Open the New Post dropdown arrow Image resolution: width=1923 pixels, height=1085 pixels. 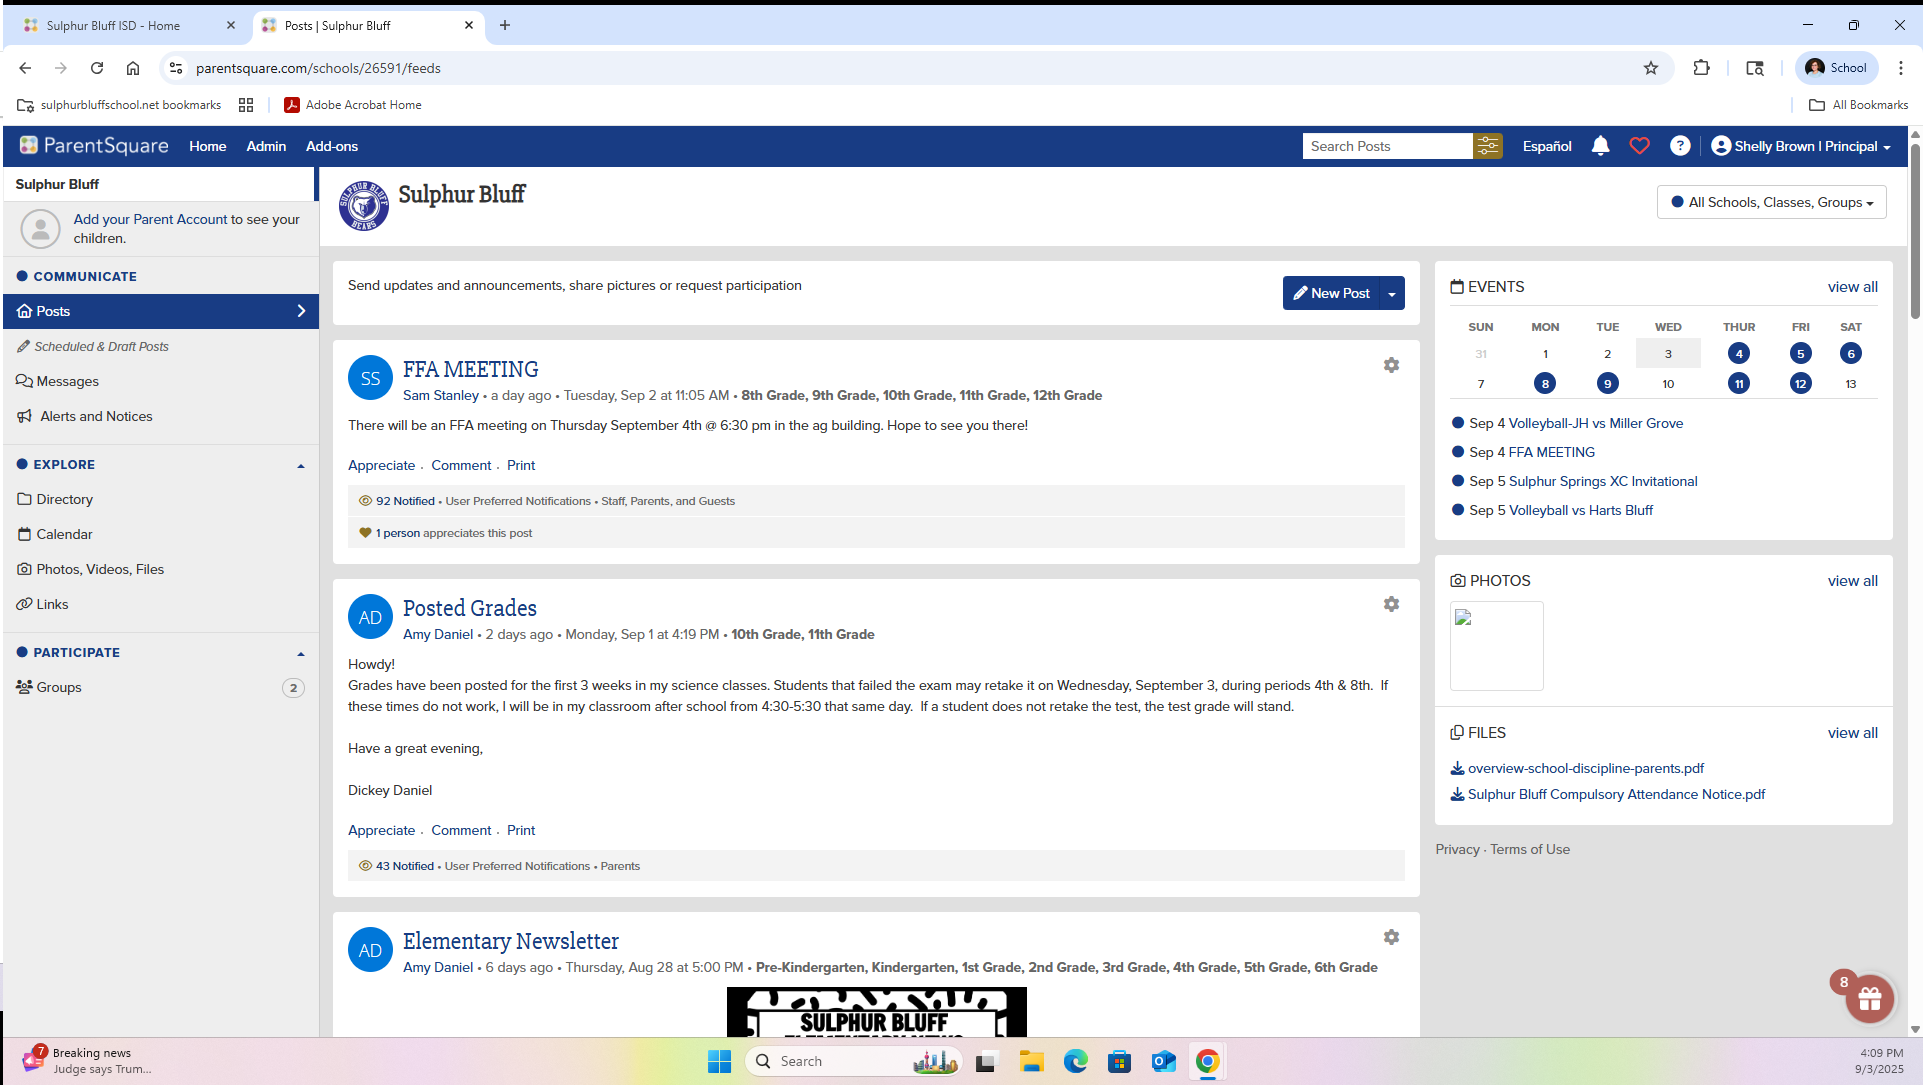(x=1392, y=294)
